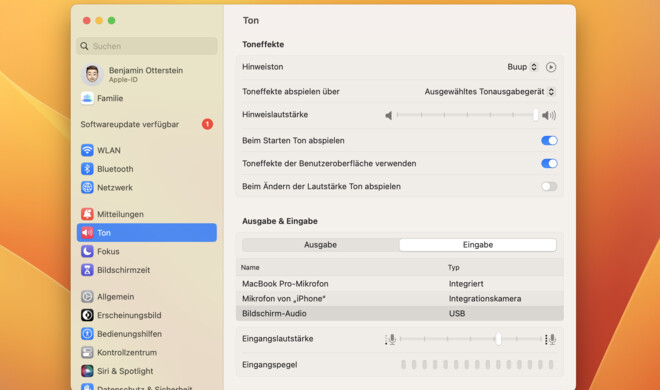Open Bluetooth icon in sidebar
This screenshot has height=390, width=660.
87,169
